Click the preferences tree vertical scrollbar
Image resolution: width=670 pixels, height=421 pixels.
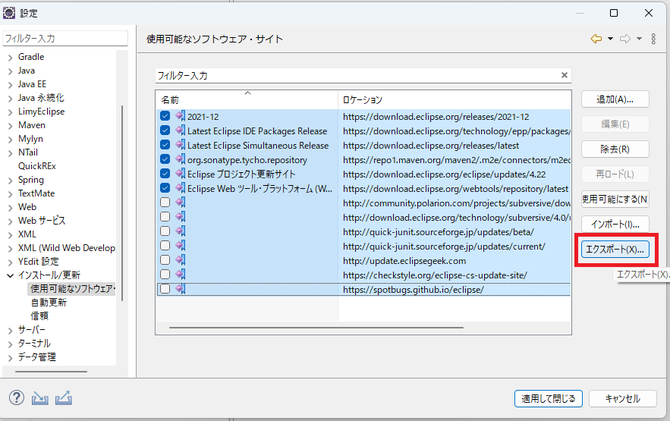122,203
